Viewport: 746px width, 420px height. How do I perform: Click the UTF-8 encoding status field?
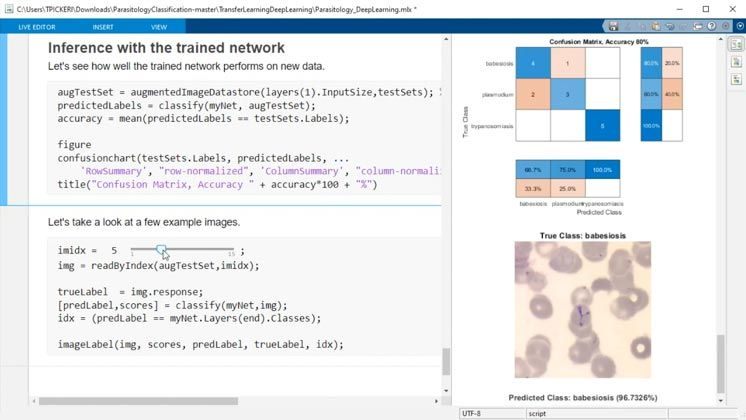pos(492,414)
